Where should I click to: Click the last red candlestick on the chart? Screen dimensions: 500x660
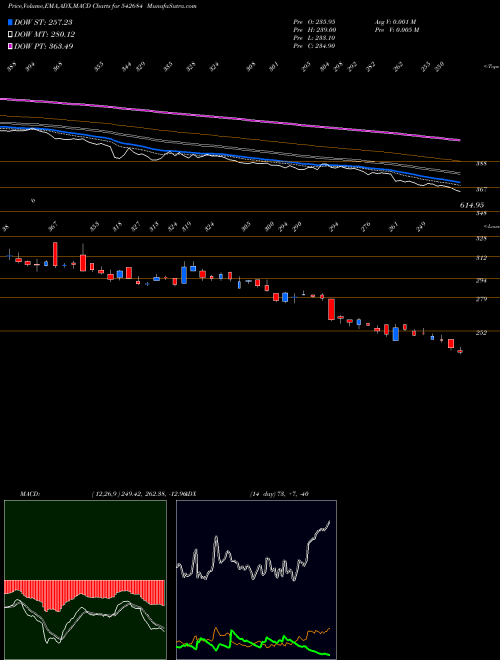[x=460, y=351]
